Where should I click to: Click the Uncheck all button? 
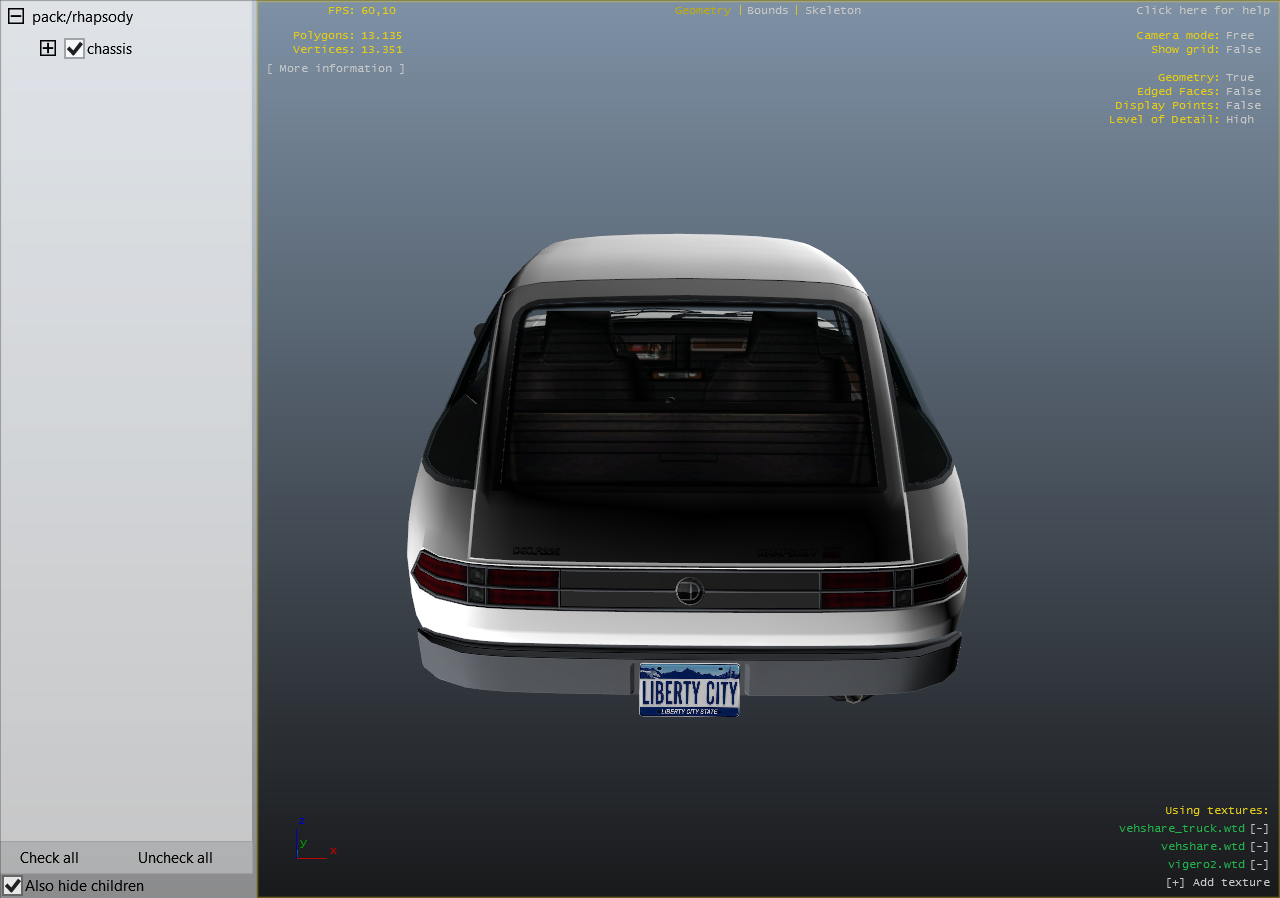click(175, 858)
